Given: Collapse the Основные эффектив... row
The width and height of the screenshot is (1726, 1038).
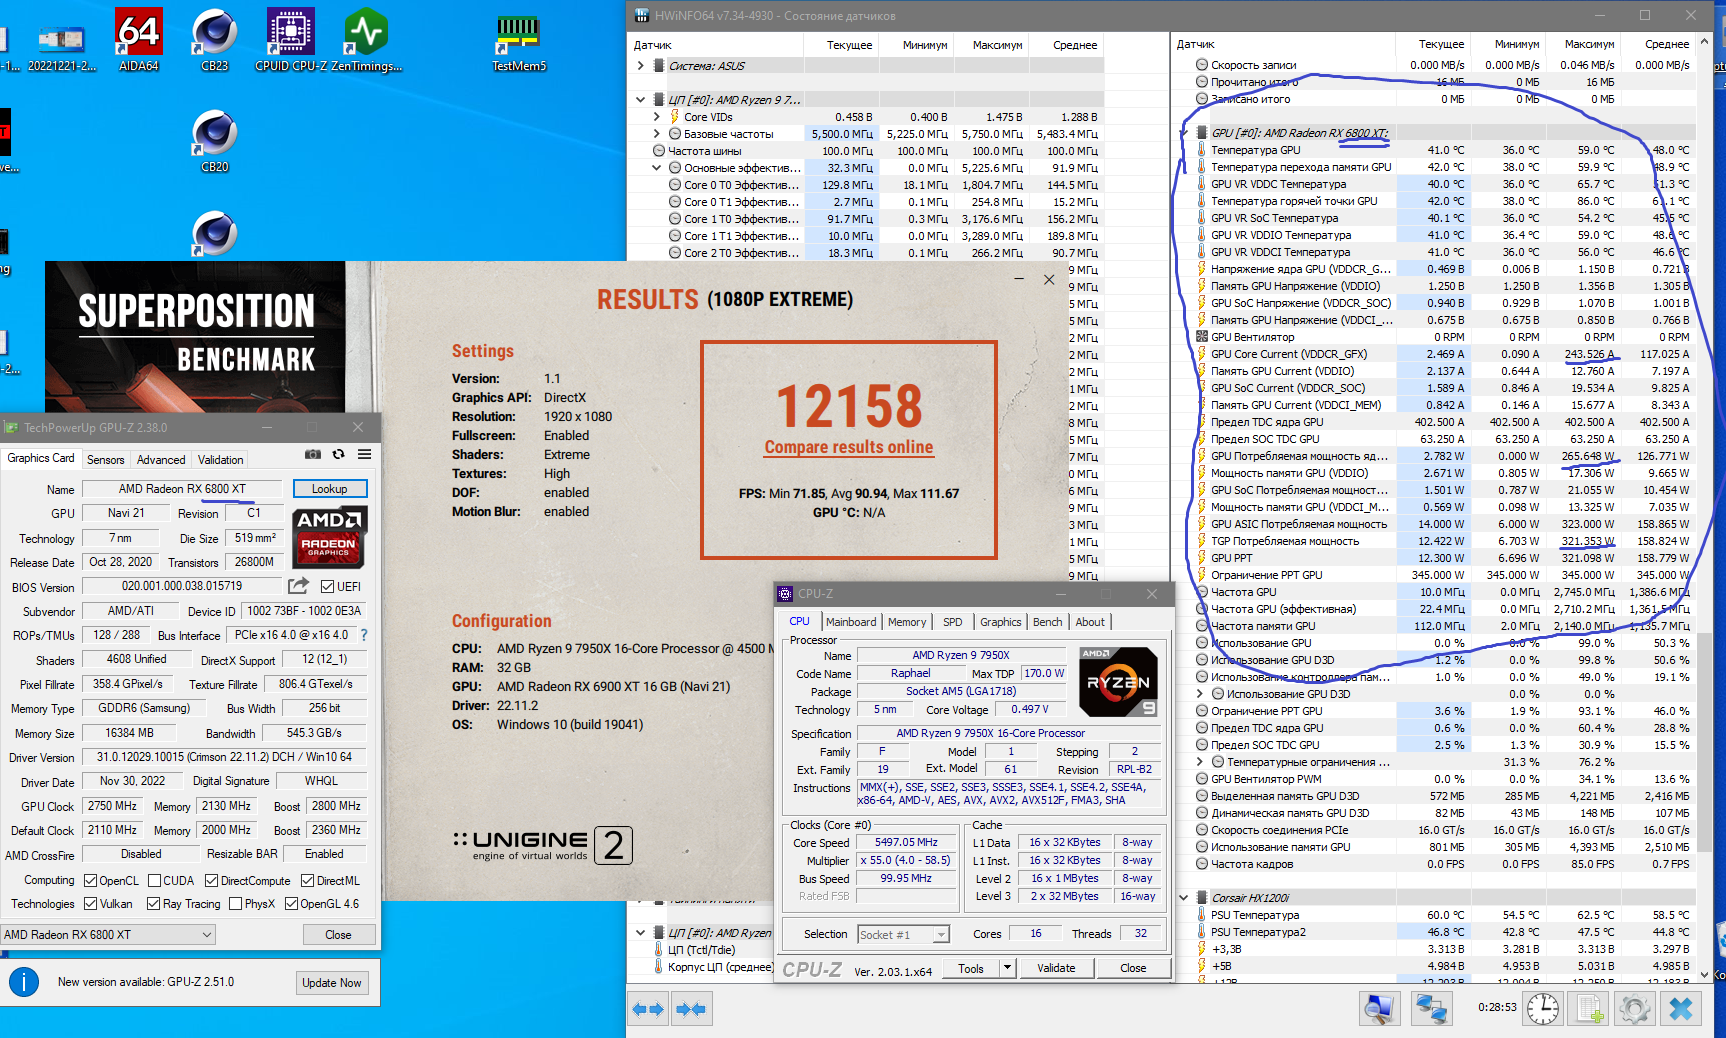Looking at the screenshot, I should pyautogui.click(x=657, y=168).
